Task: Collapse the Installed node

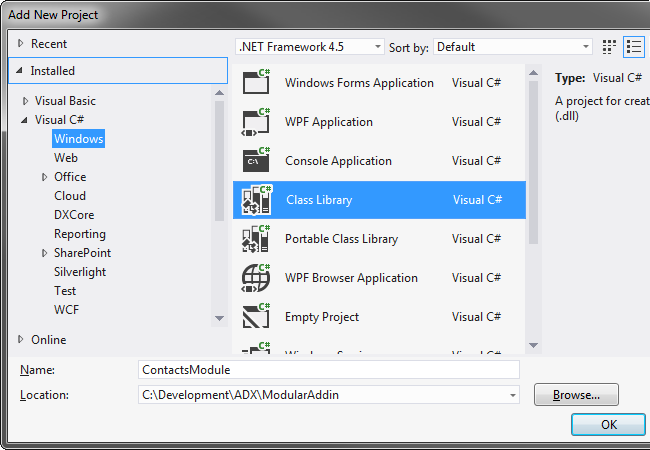Action: [x=19, y=70]
